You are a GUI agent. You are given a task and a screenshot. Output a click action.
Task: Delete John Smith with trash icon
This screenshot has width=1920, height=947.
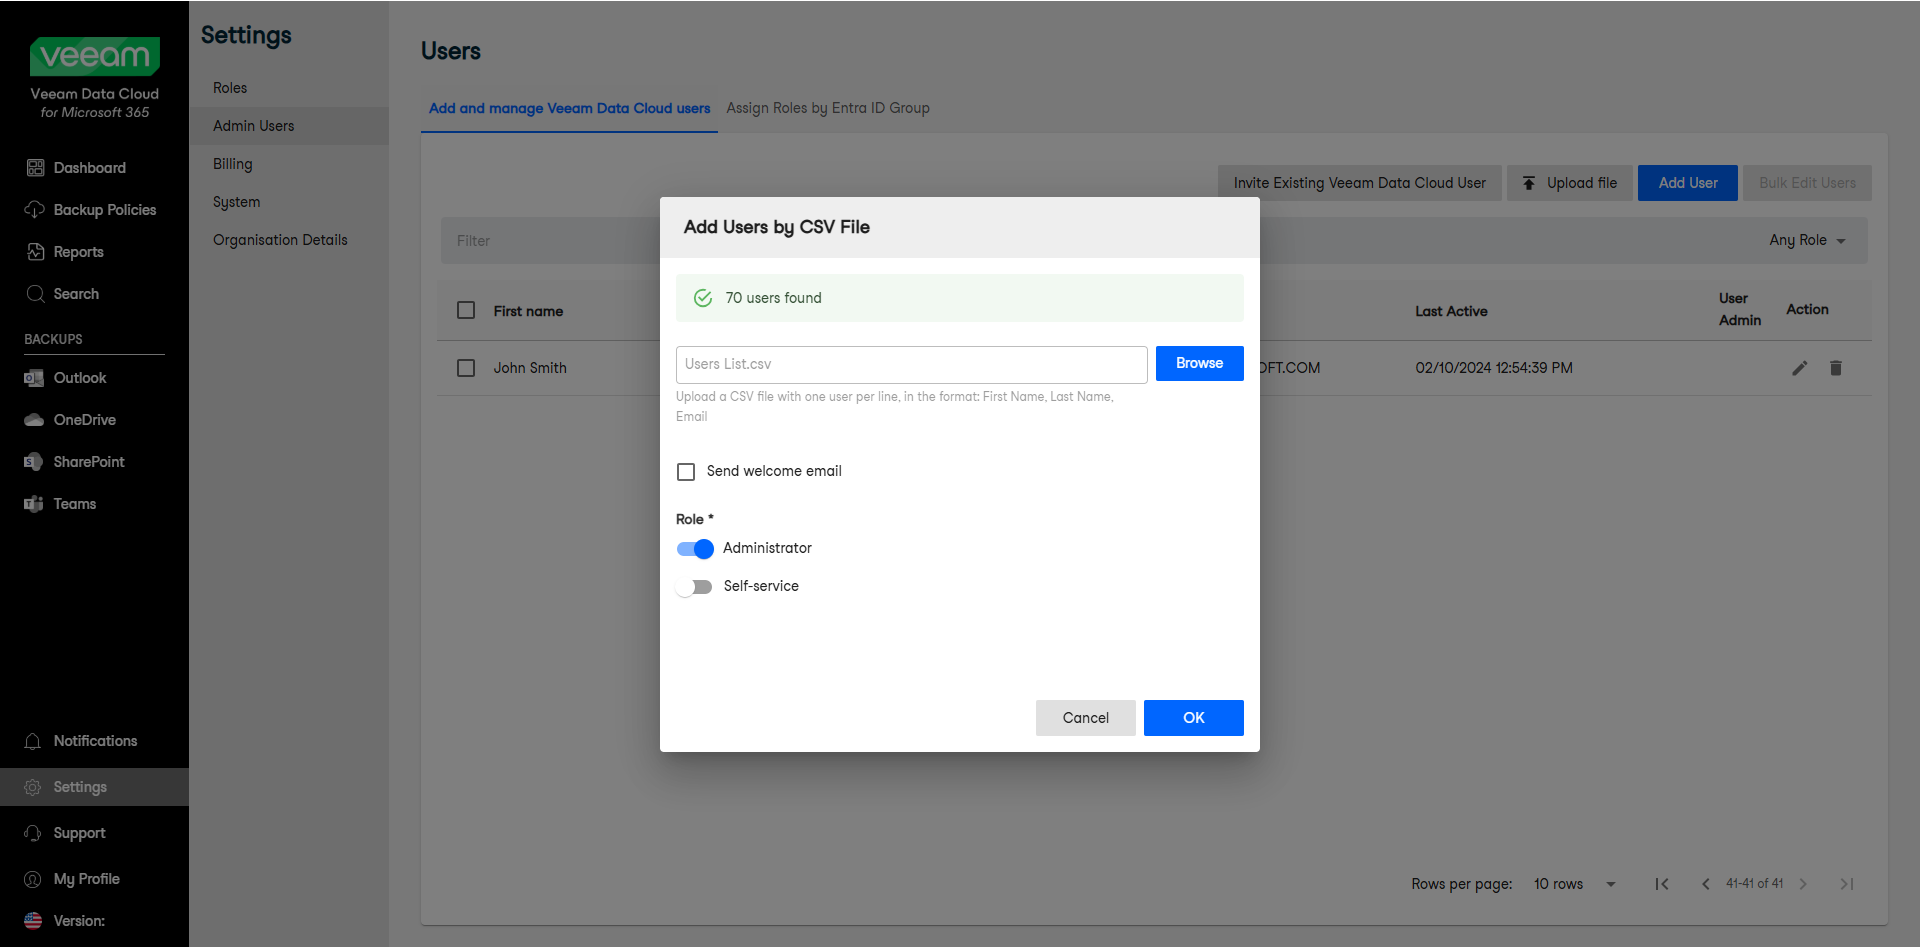click(x=1836, y=368)
